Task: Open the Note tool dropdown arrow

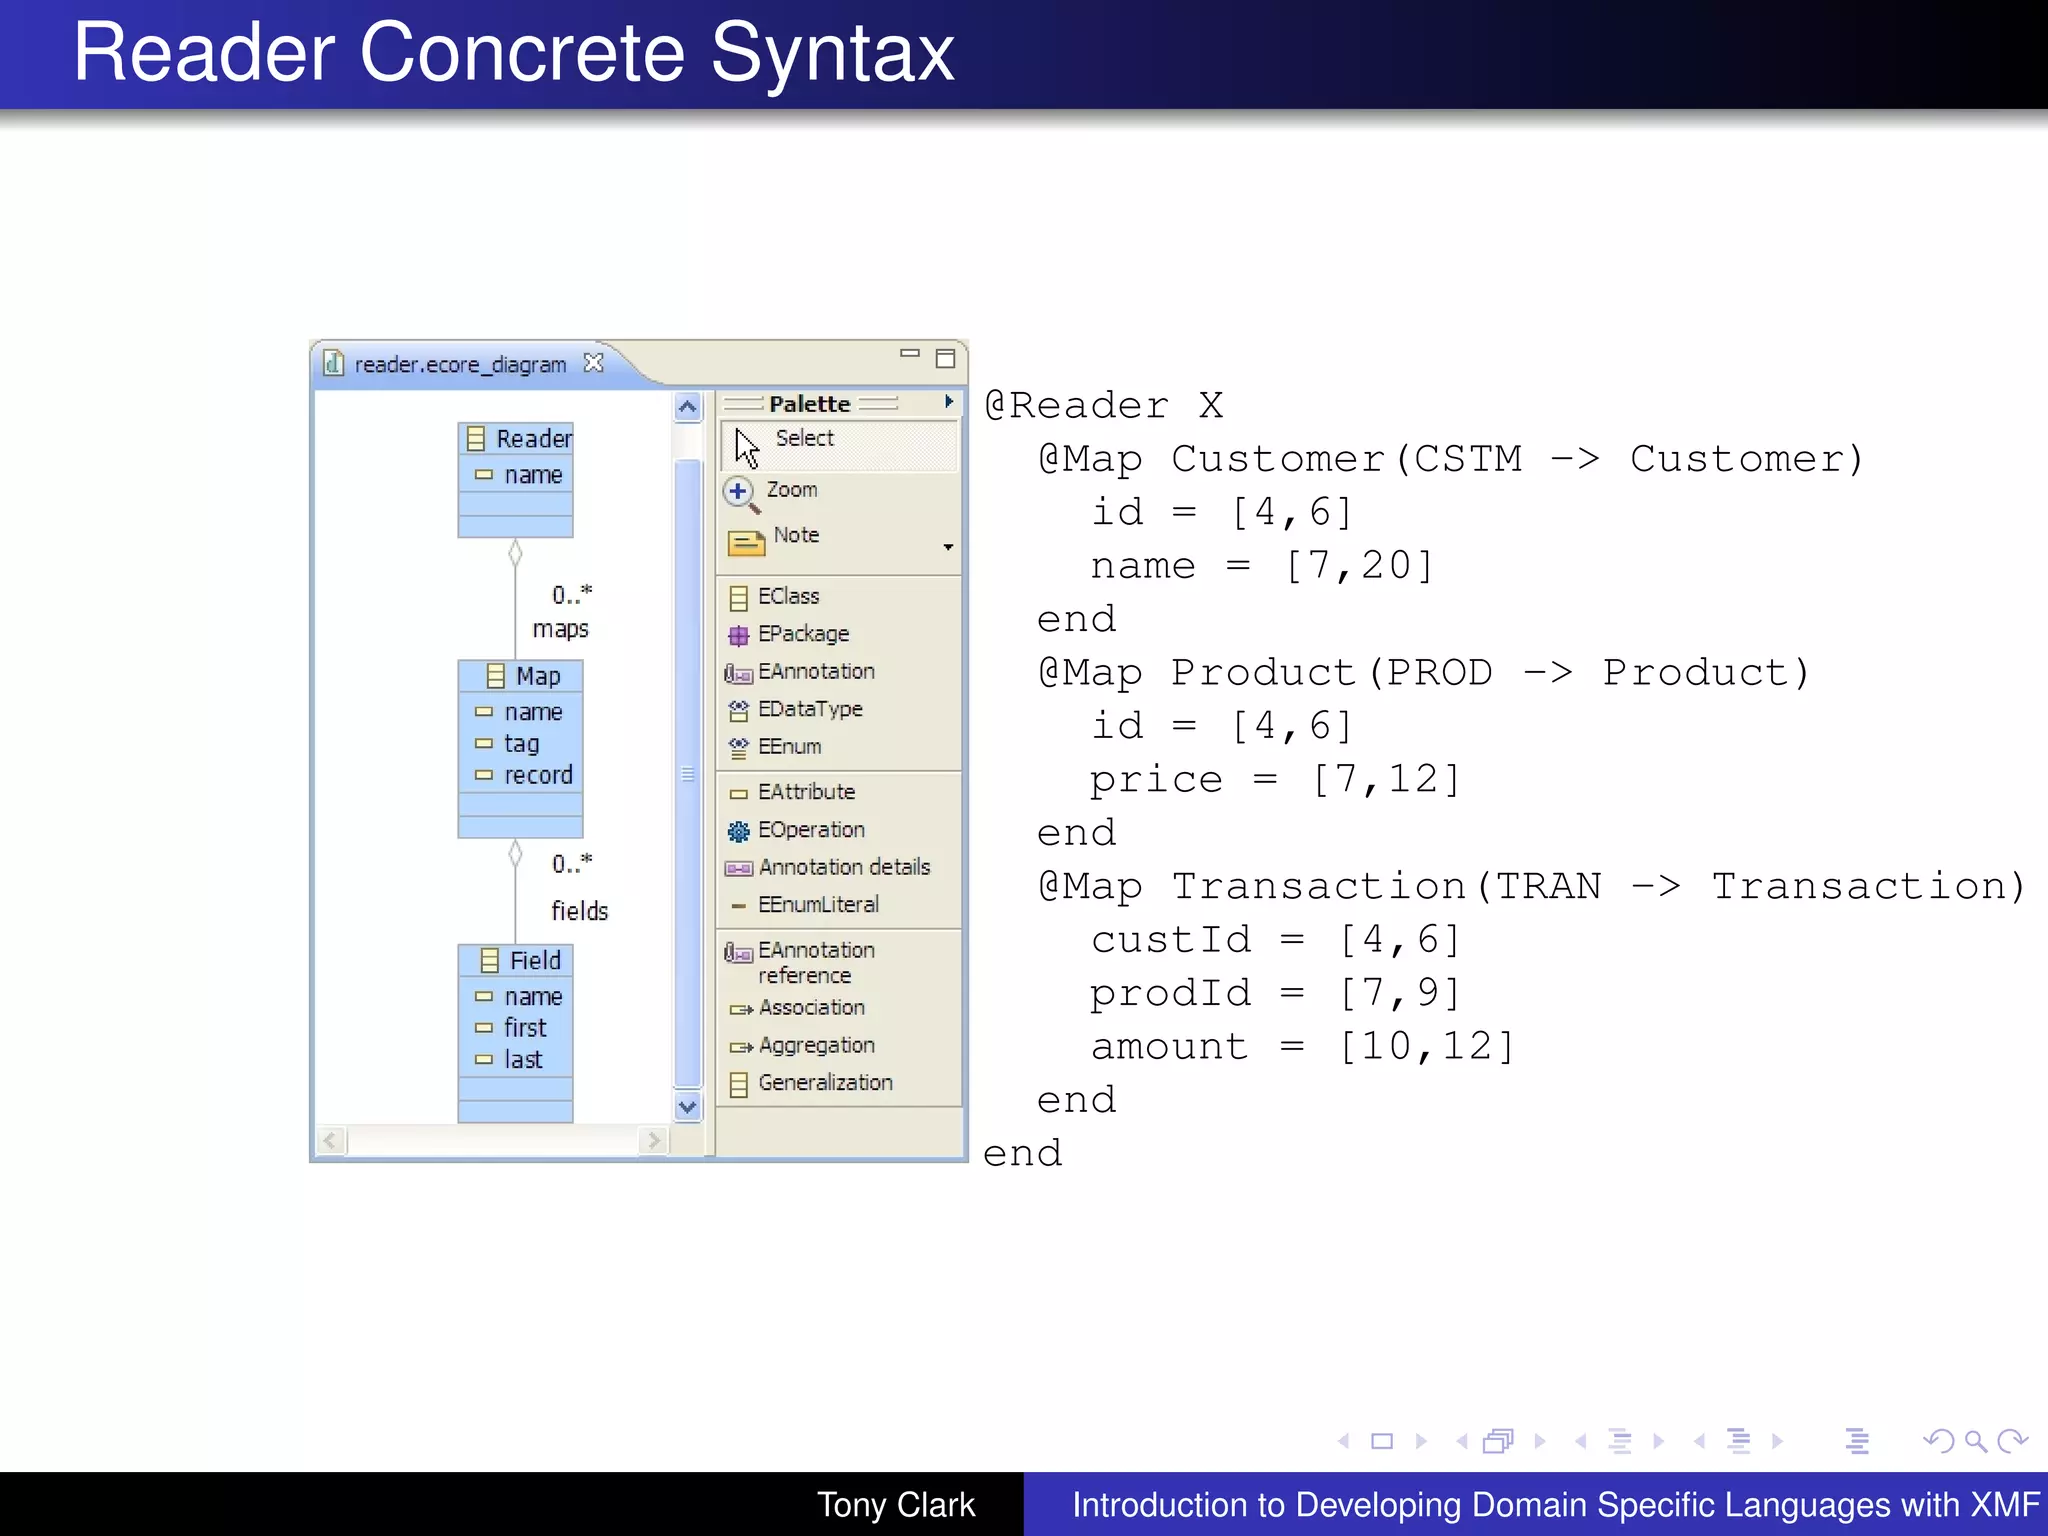Action: tap(948, 547)
